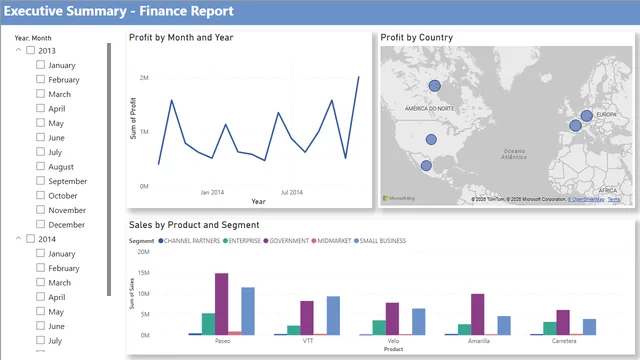
Task: Enable July under 2013
Action: pos(40,151)
